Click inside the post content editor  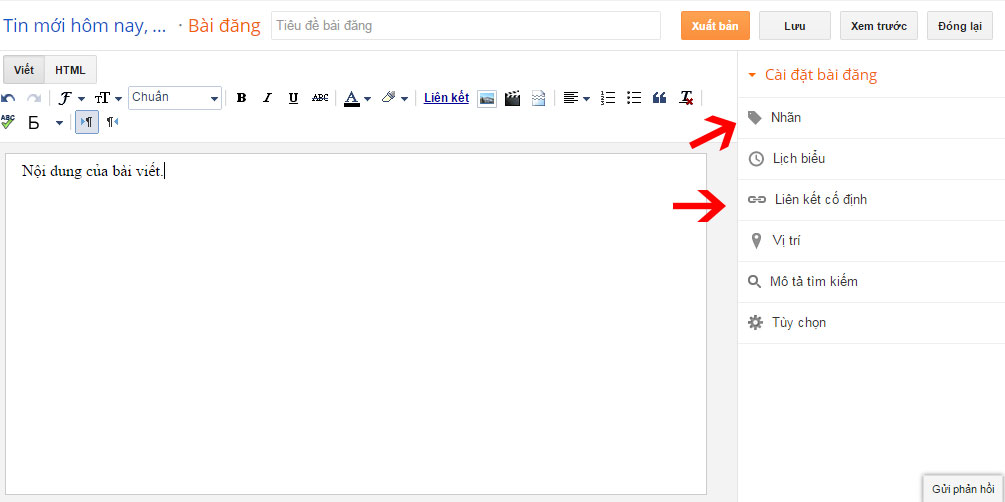(x=356, y=324)
